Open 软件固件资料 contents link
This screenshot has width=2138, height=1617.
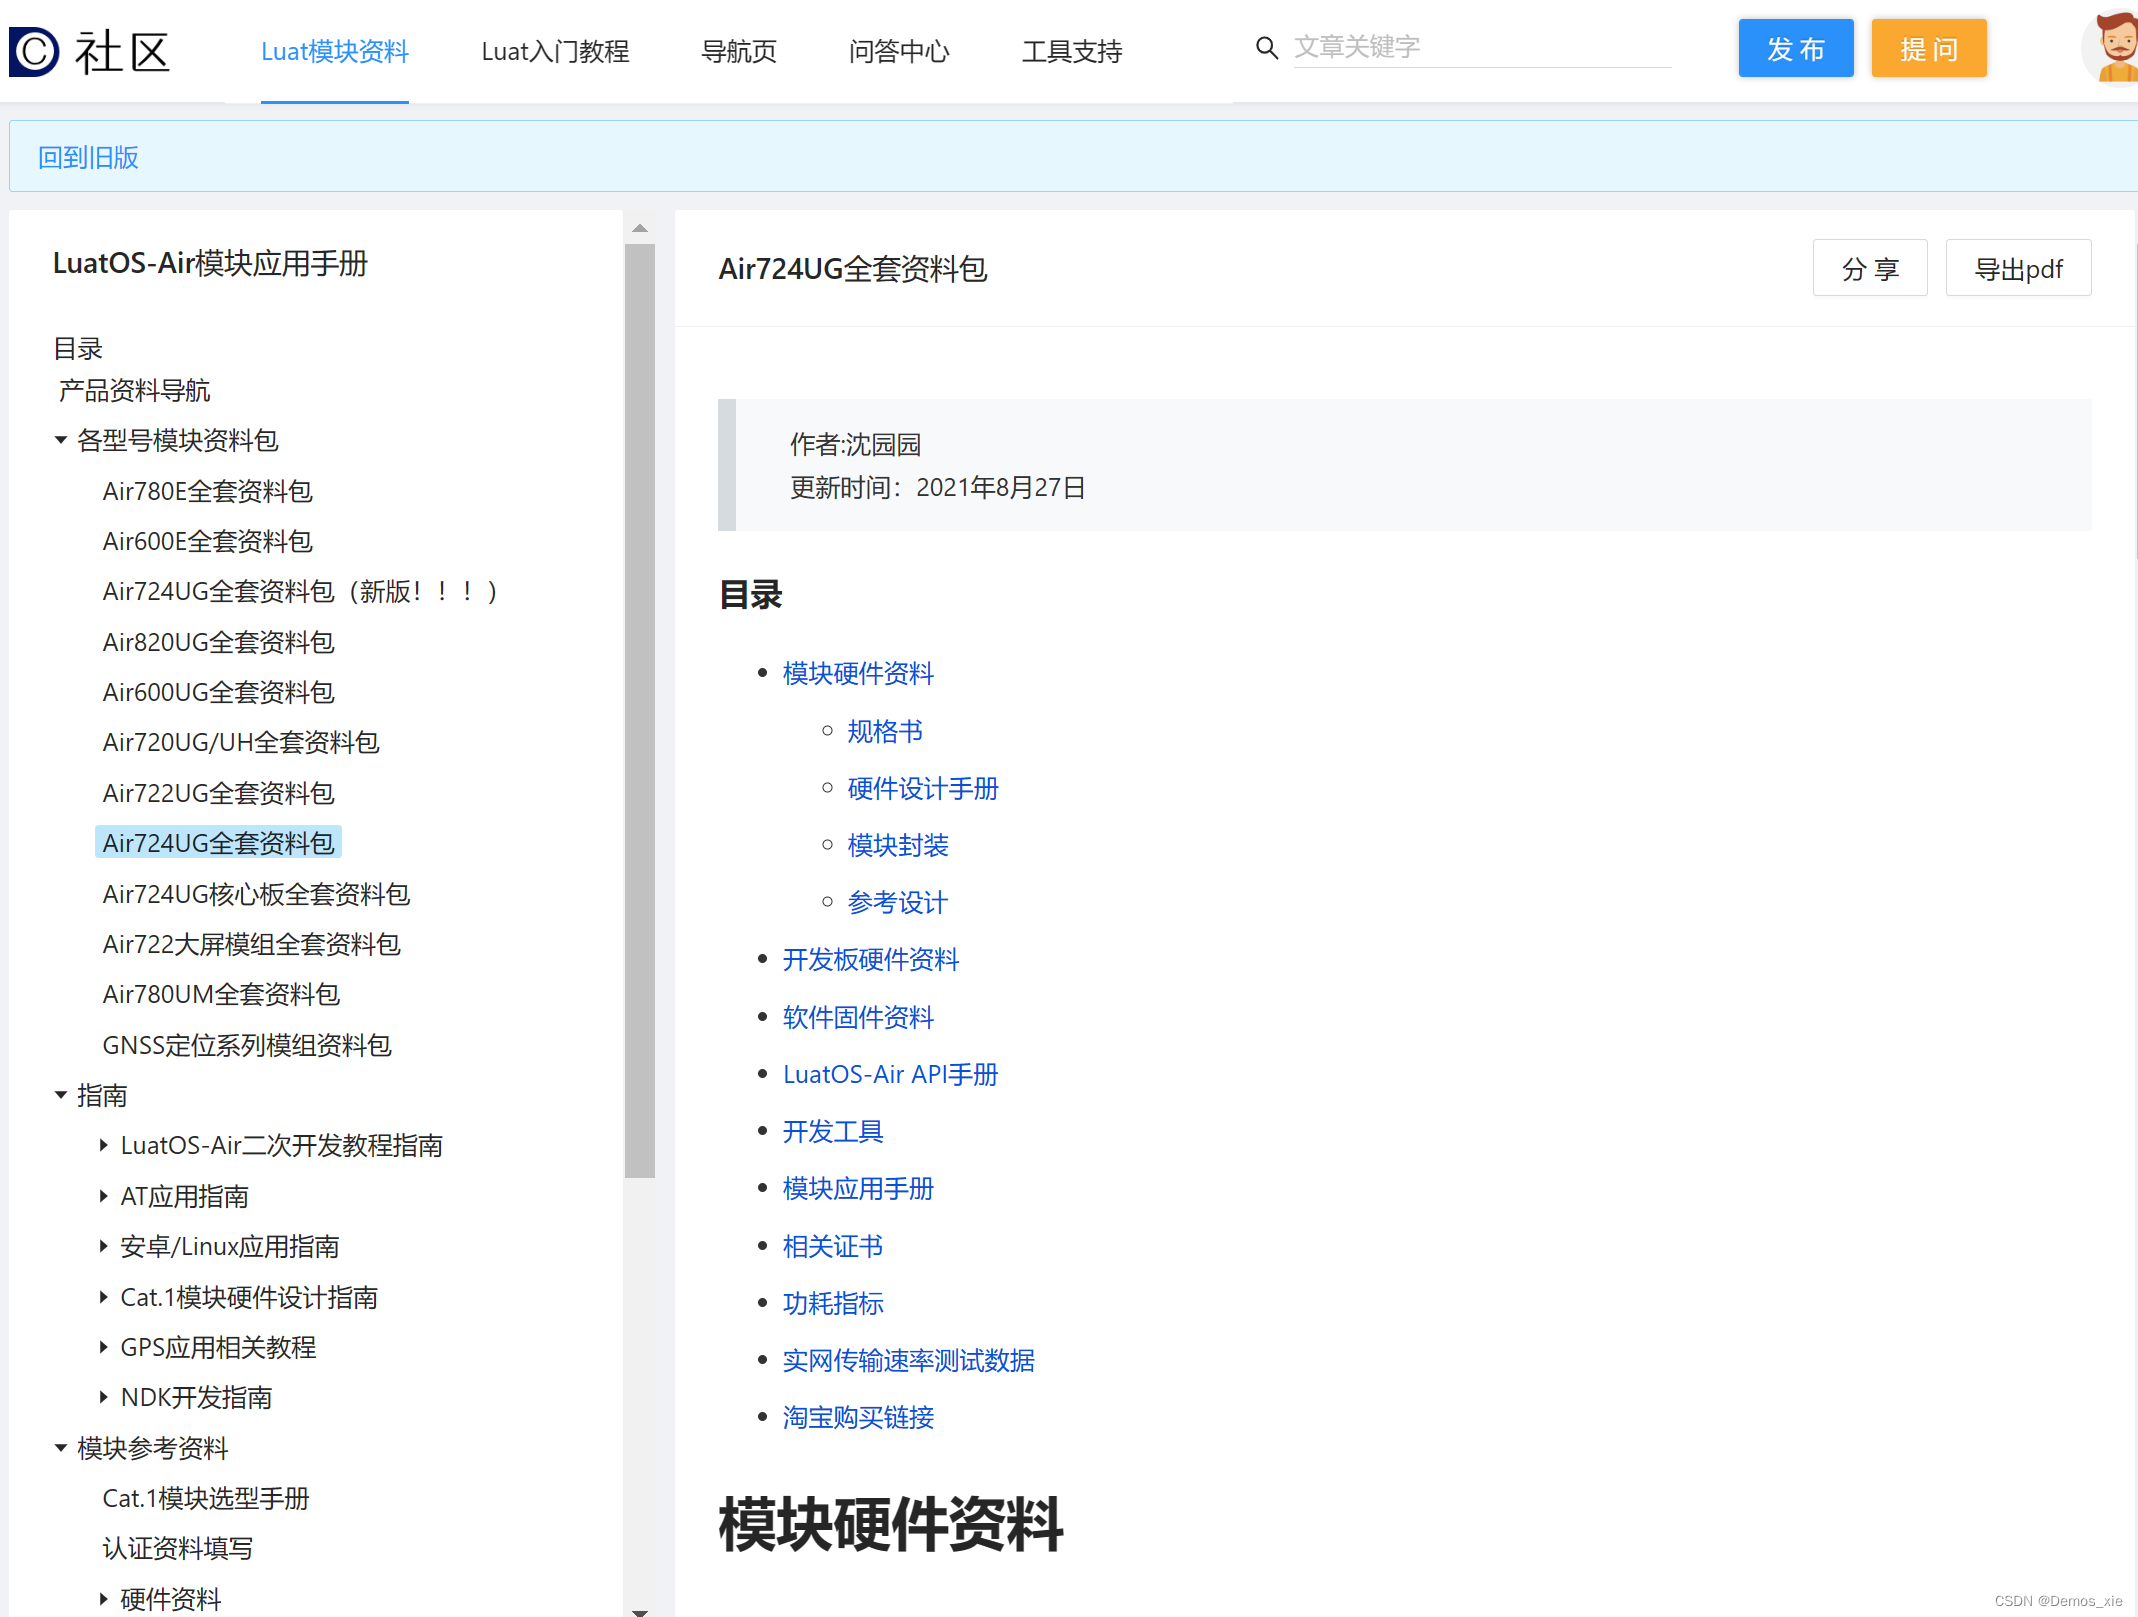coord(858,1017)
